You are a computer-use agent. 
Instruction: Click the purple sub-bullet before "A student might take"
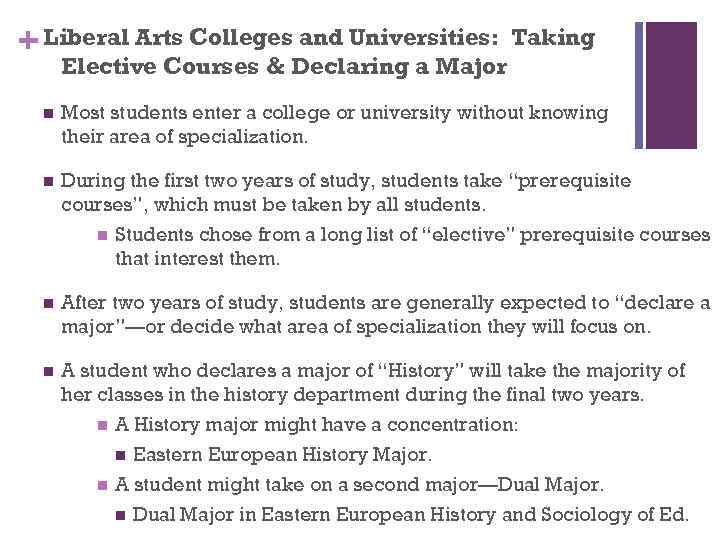click(100, 486)
